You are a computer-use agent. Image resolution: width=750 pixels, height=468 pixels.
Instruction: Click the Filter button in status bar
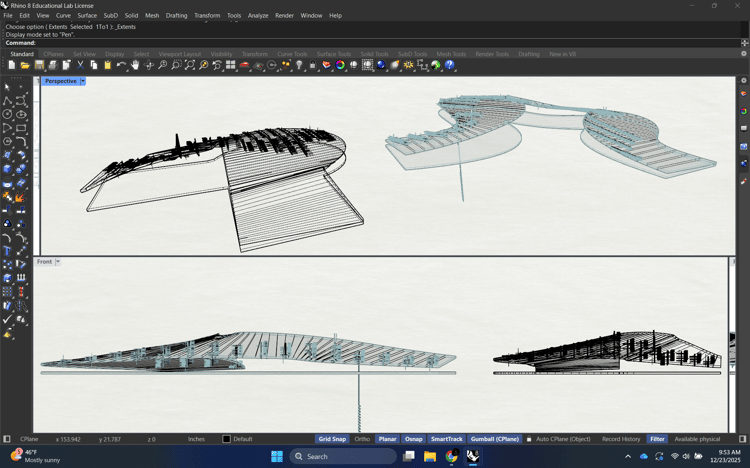coord(657,439)
